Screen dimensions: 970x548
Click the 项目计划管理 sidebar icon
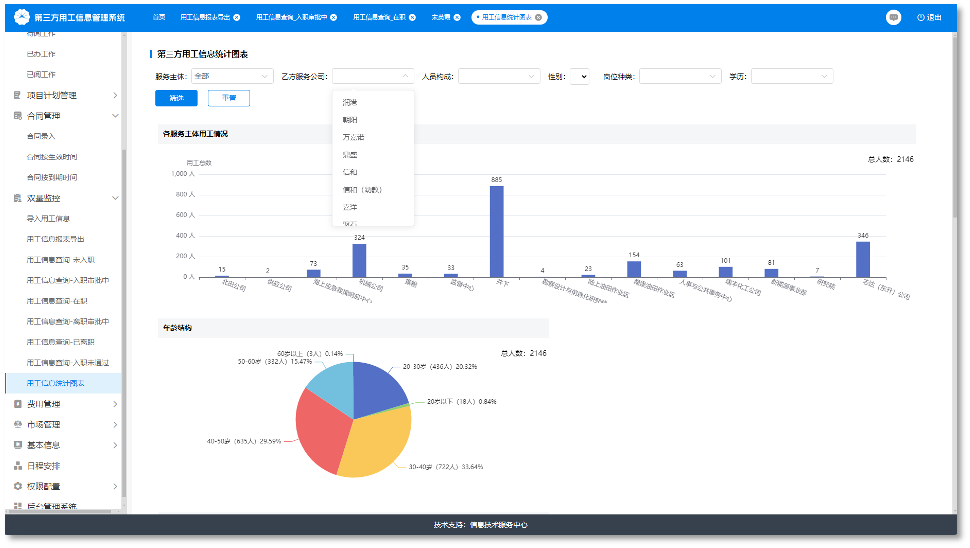[x=17, y=95]
